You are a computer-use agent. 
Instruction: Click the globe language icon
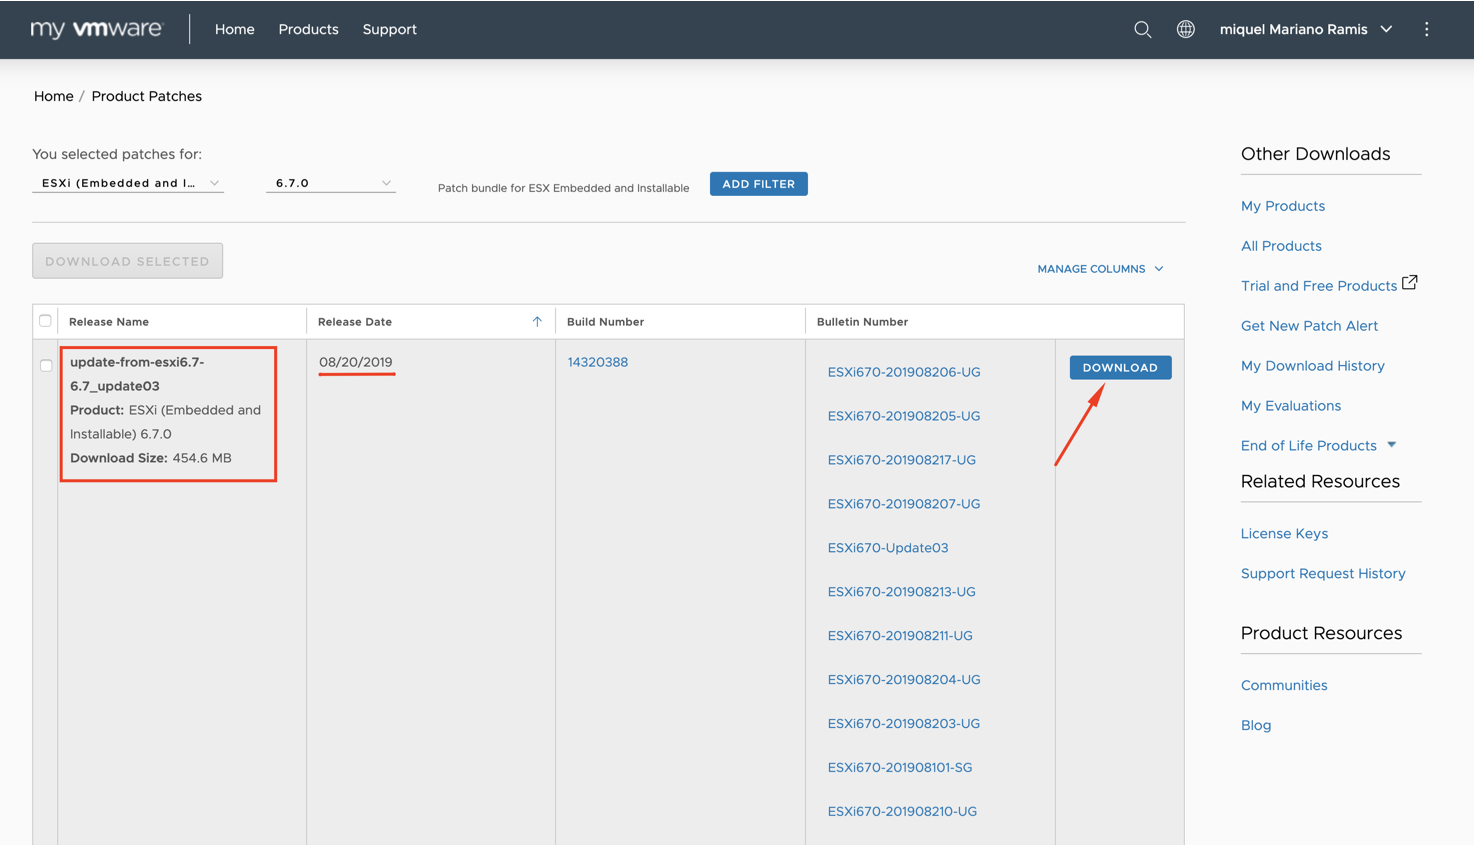[x=1185, y=29]
